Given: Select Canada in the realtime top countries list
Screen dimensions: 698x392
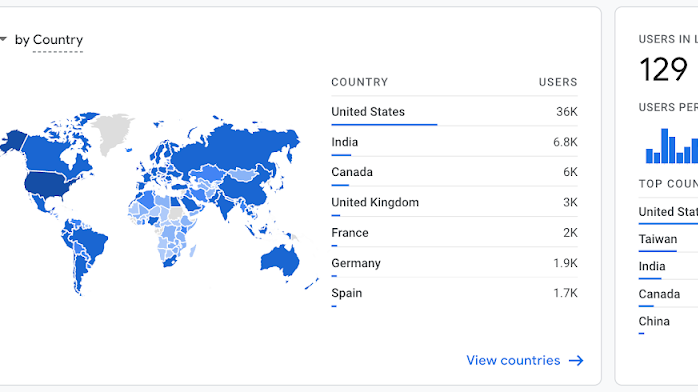Looking at the screenshot, I should pos(659,294).
